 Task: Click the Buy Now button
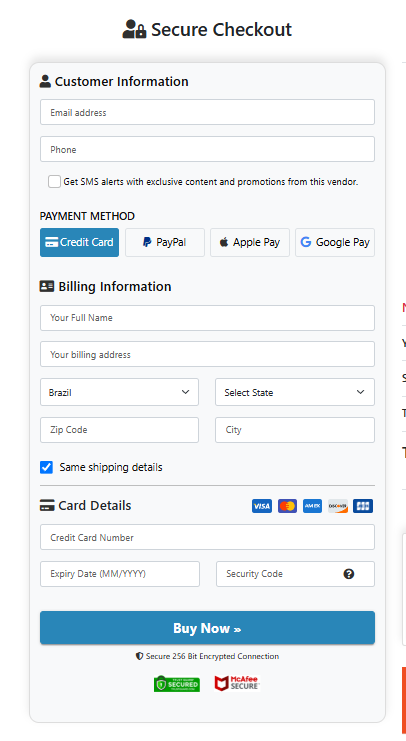click(x=207, y=628)
